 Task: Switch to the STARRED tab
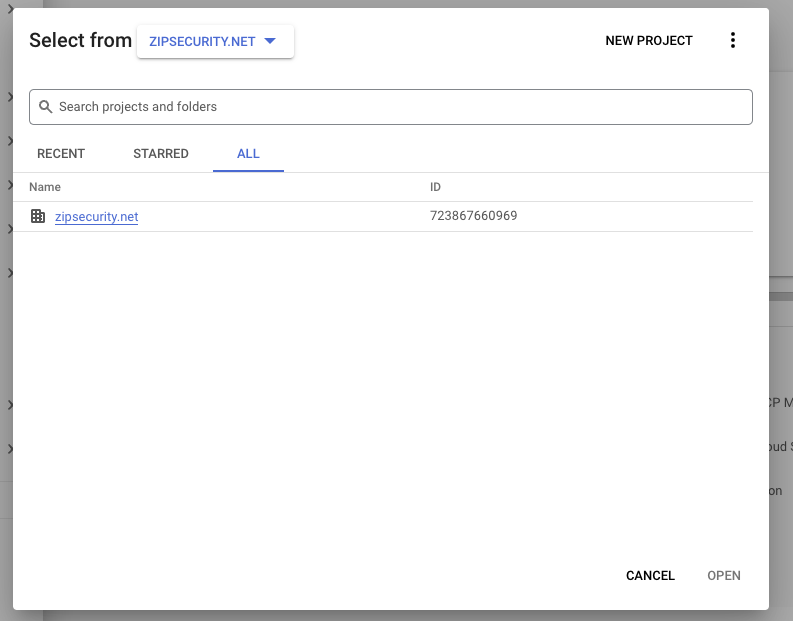(x=161, y=154)
